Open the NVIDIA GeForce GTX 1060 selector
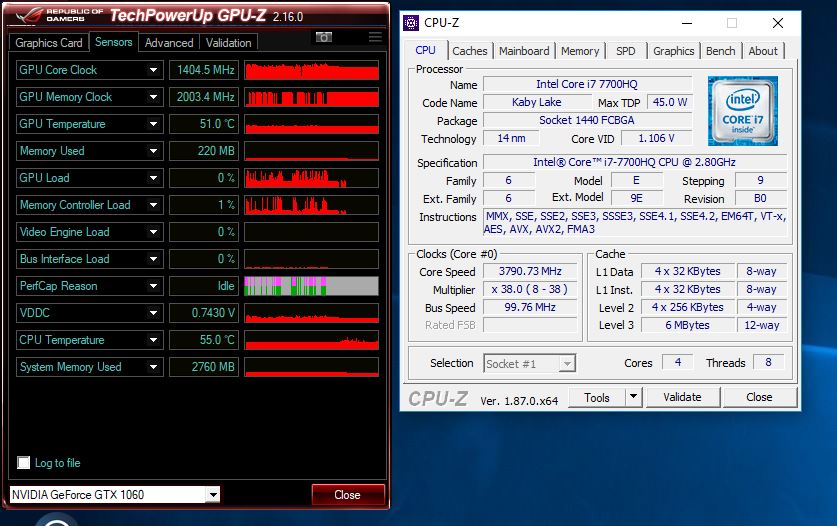Viewport: 837px width, 526px height. click(x=213, y=494)
